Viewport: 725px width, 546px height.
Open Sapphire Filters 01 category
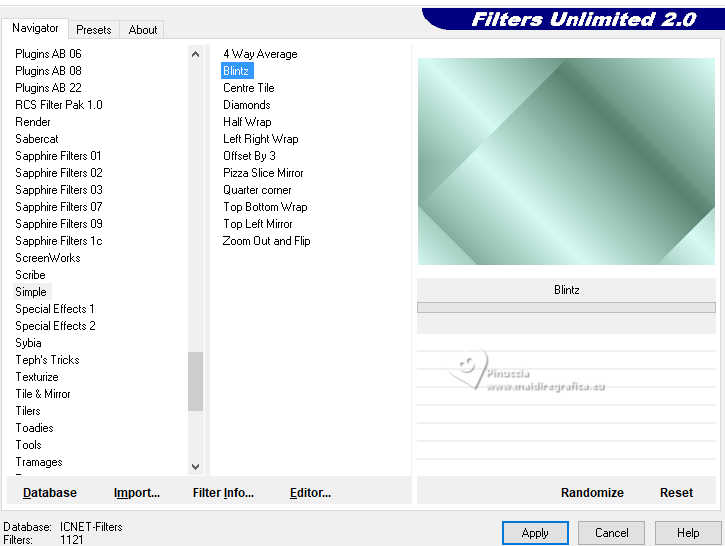[58, 156]
